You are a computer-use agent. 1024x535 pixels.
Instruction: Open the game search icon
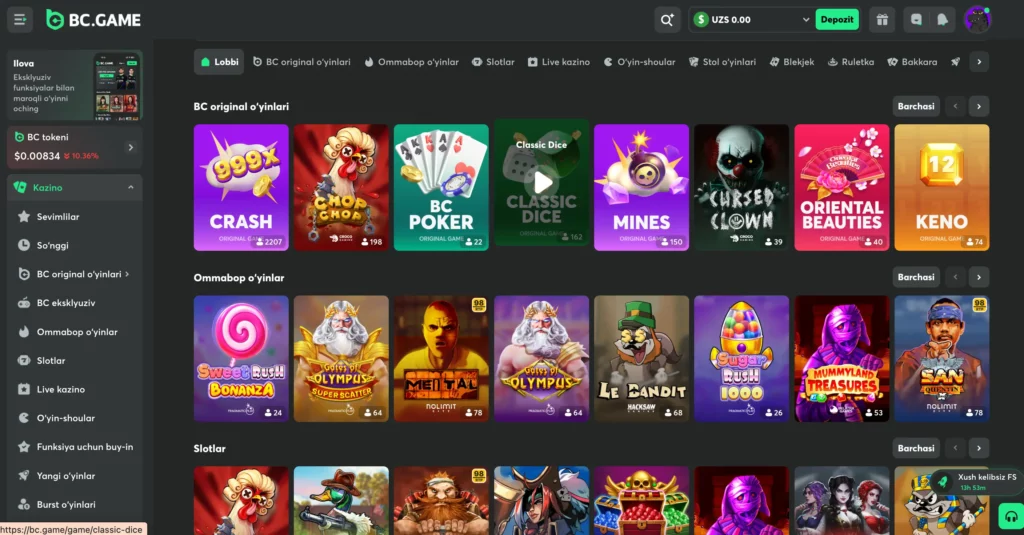(667, 20)
